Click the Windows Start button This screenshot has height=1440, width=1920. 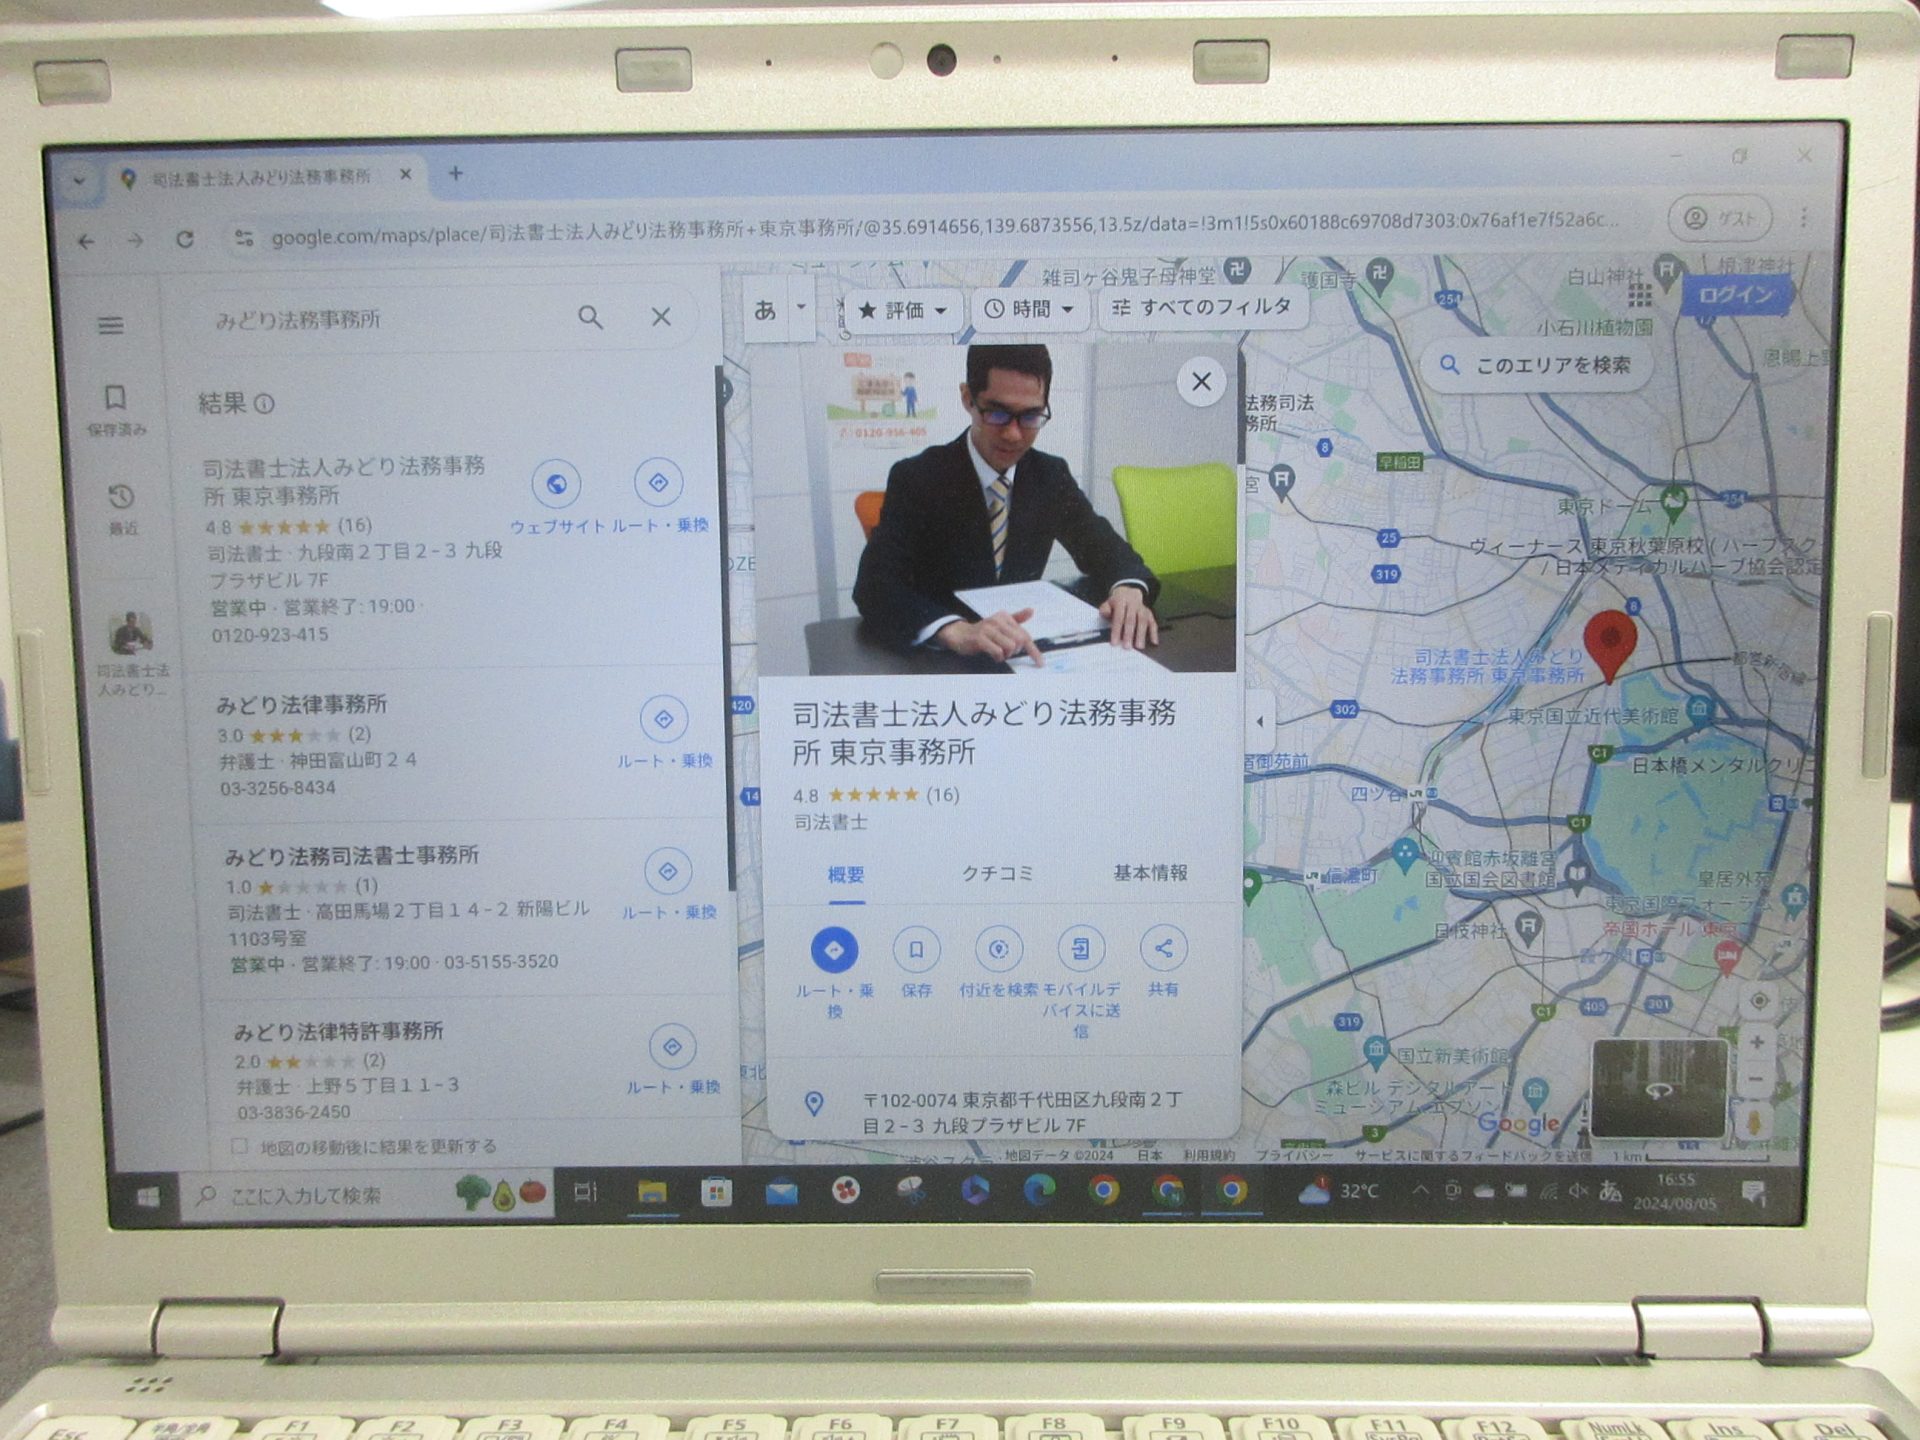pyautogui.click(x=146, y=1196)
